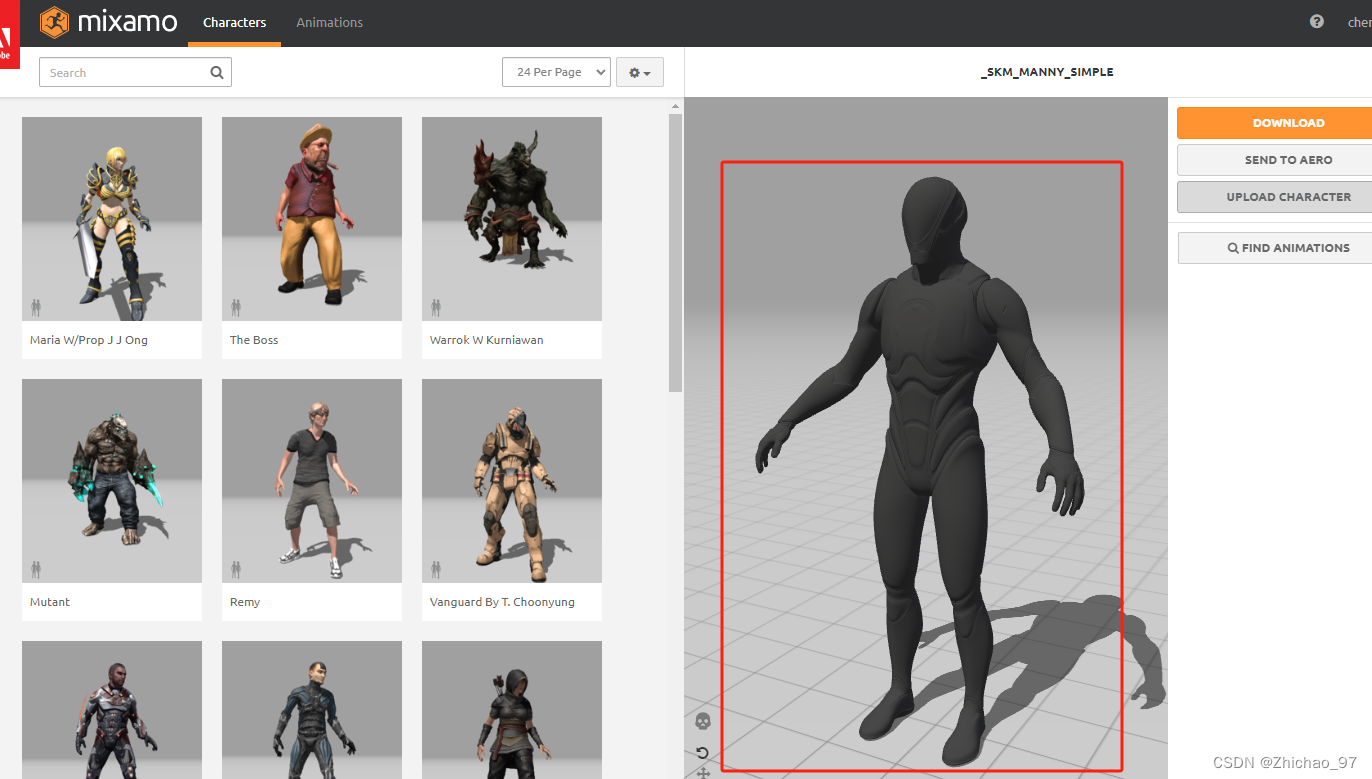Click the search magnifier icon
1372x779 pixels.
coord(217,72)
